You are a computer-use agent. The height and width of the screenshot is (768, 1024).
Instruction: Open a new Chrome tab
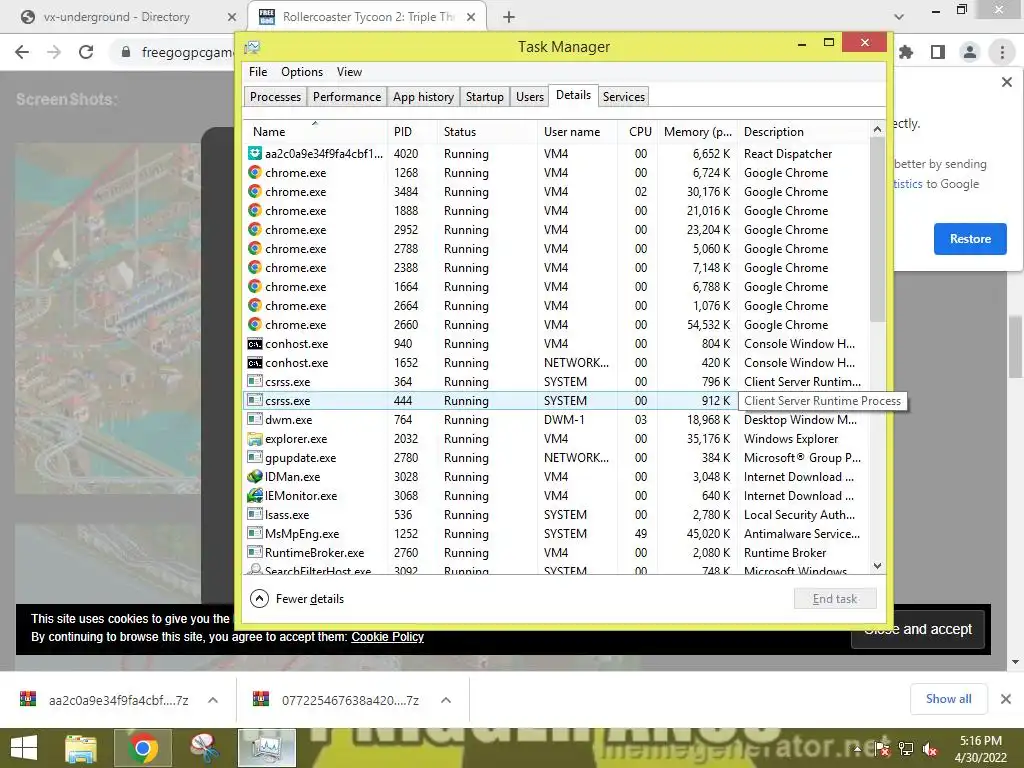click(509, 17)
